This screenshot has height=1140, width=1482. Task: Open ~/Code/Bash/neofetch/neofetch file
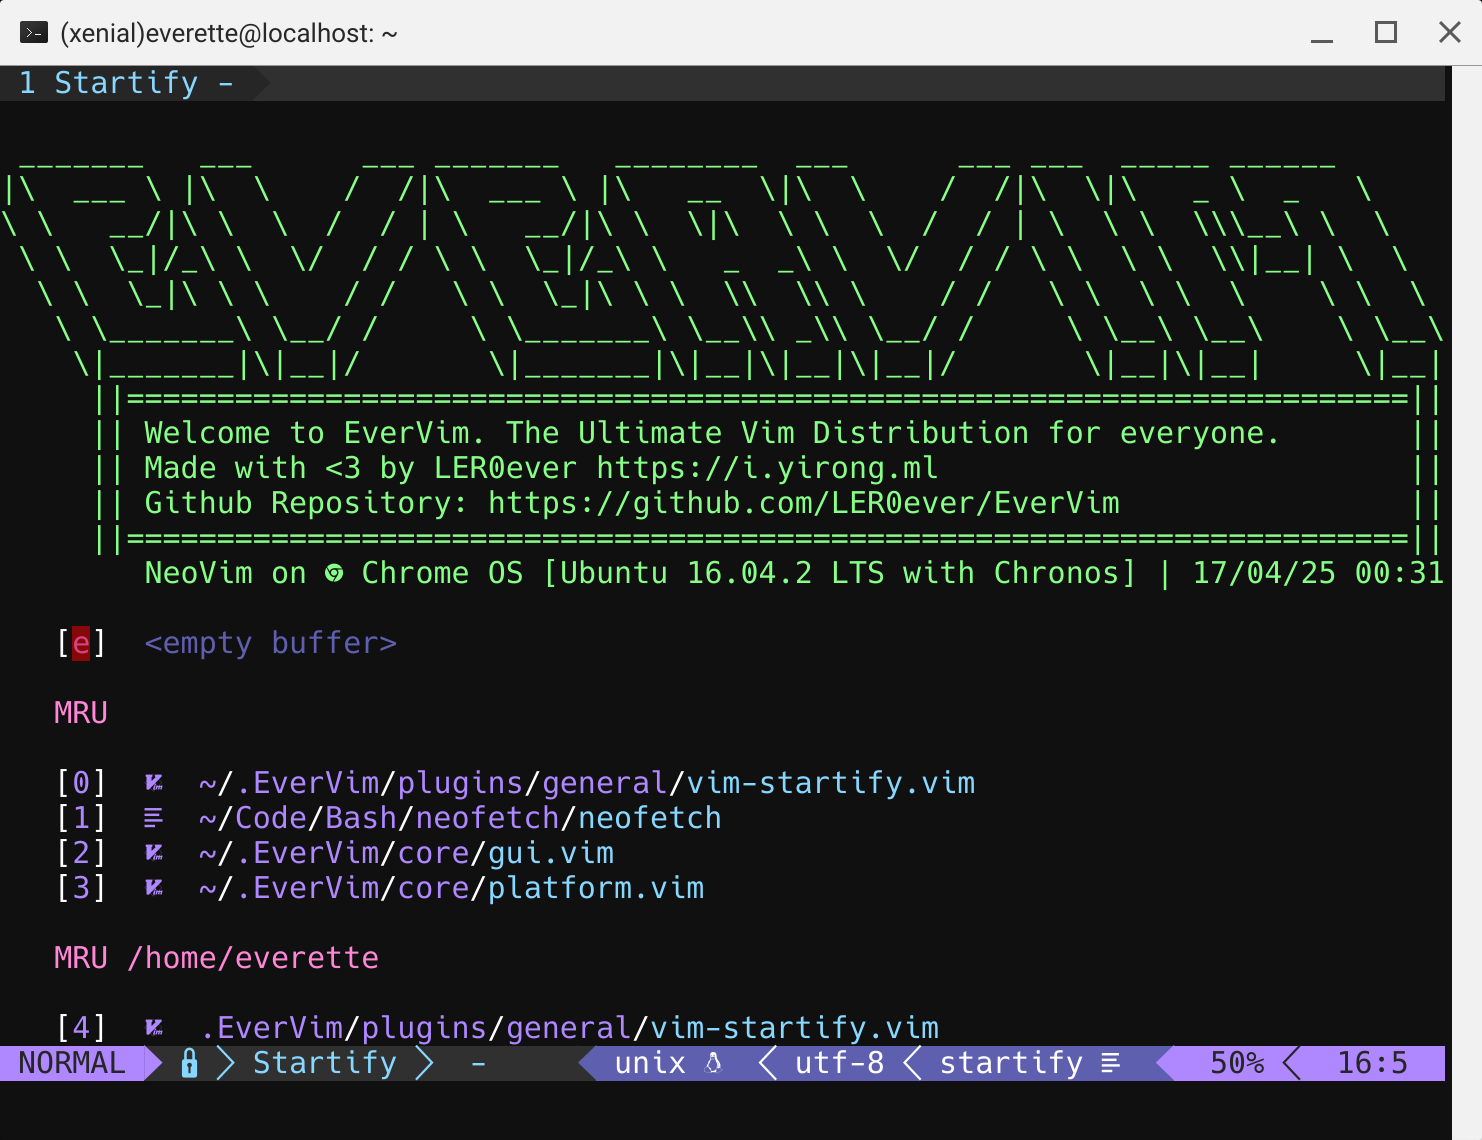pos(460,818)
